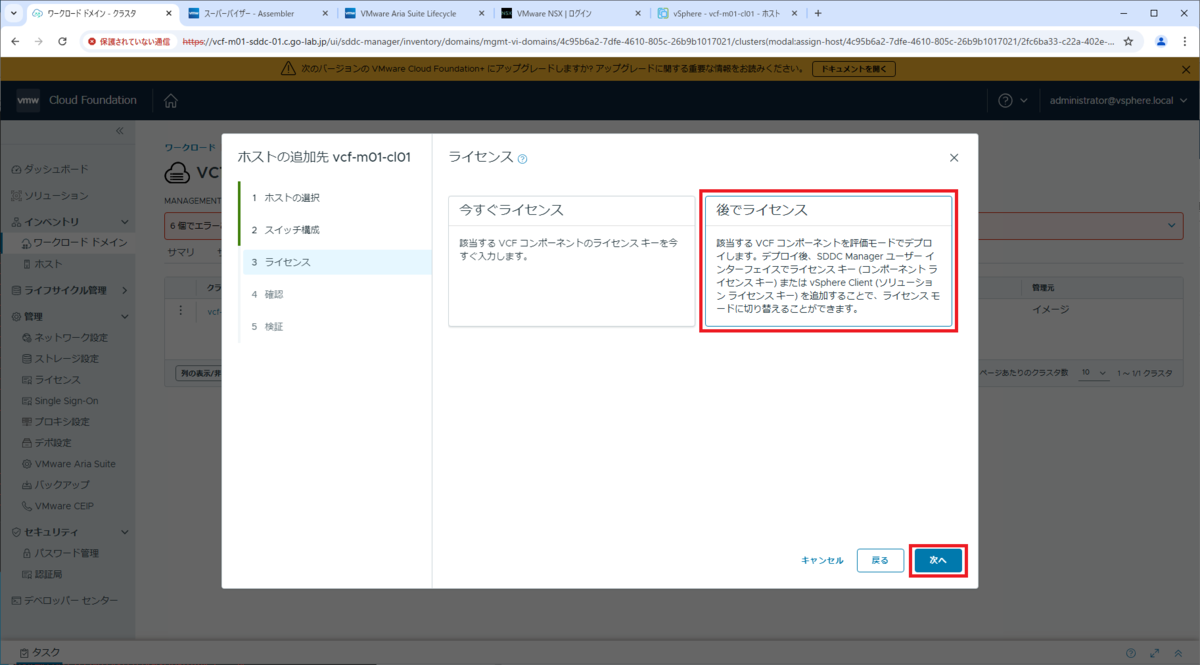Viewport: 1200px width, 665px height.
Task: Expand the error banner chevron
Action: tap(1172, 227)
